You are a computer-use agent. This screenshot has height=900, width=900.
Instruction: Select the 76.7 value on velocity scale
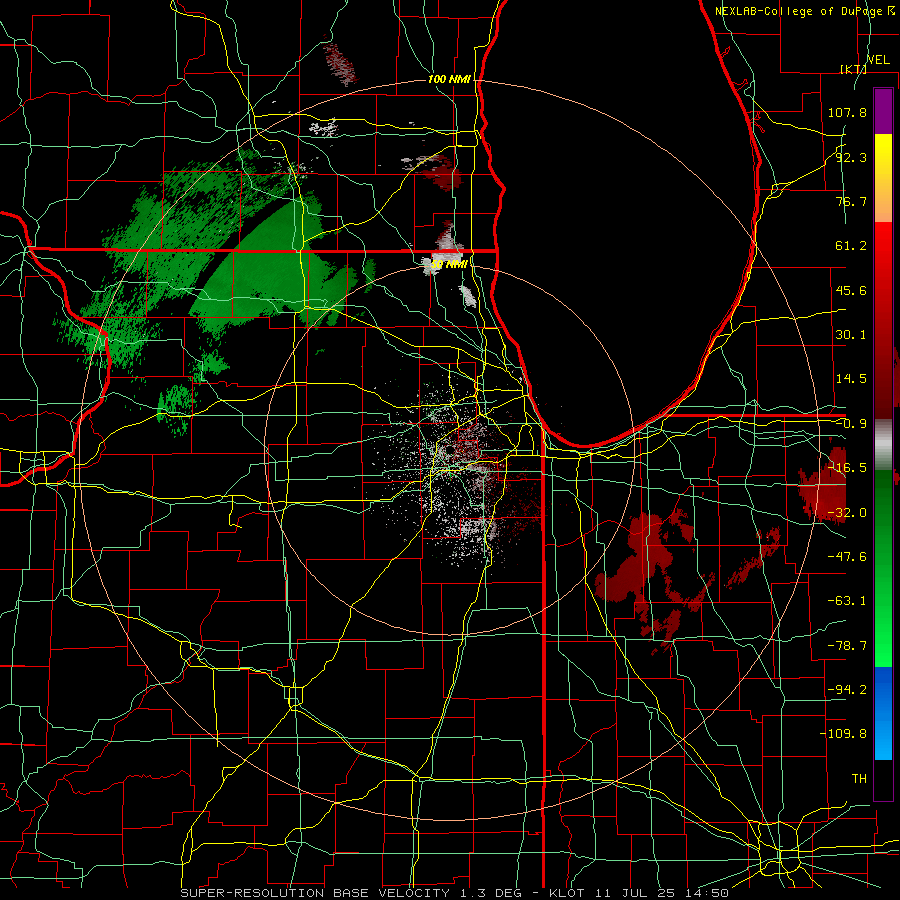coord(851,201)
